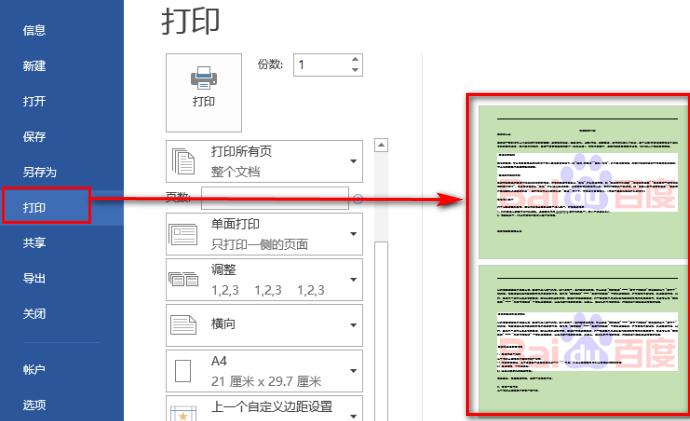Click the 打印 page heading

click(190, 21)
